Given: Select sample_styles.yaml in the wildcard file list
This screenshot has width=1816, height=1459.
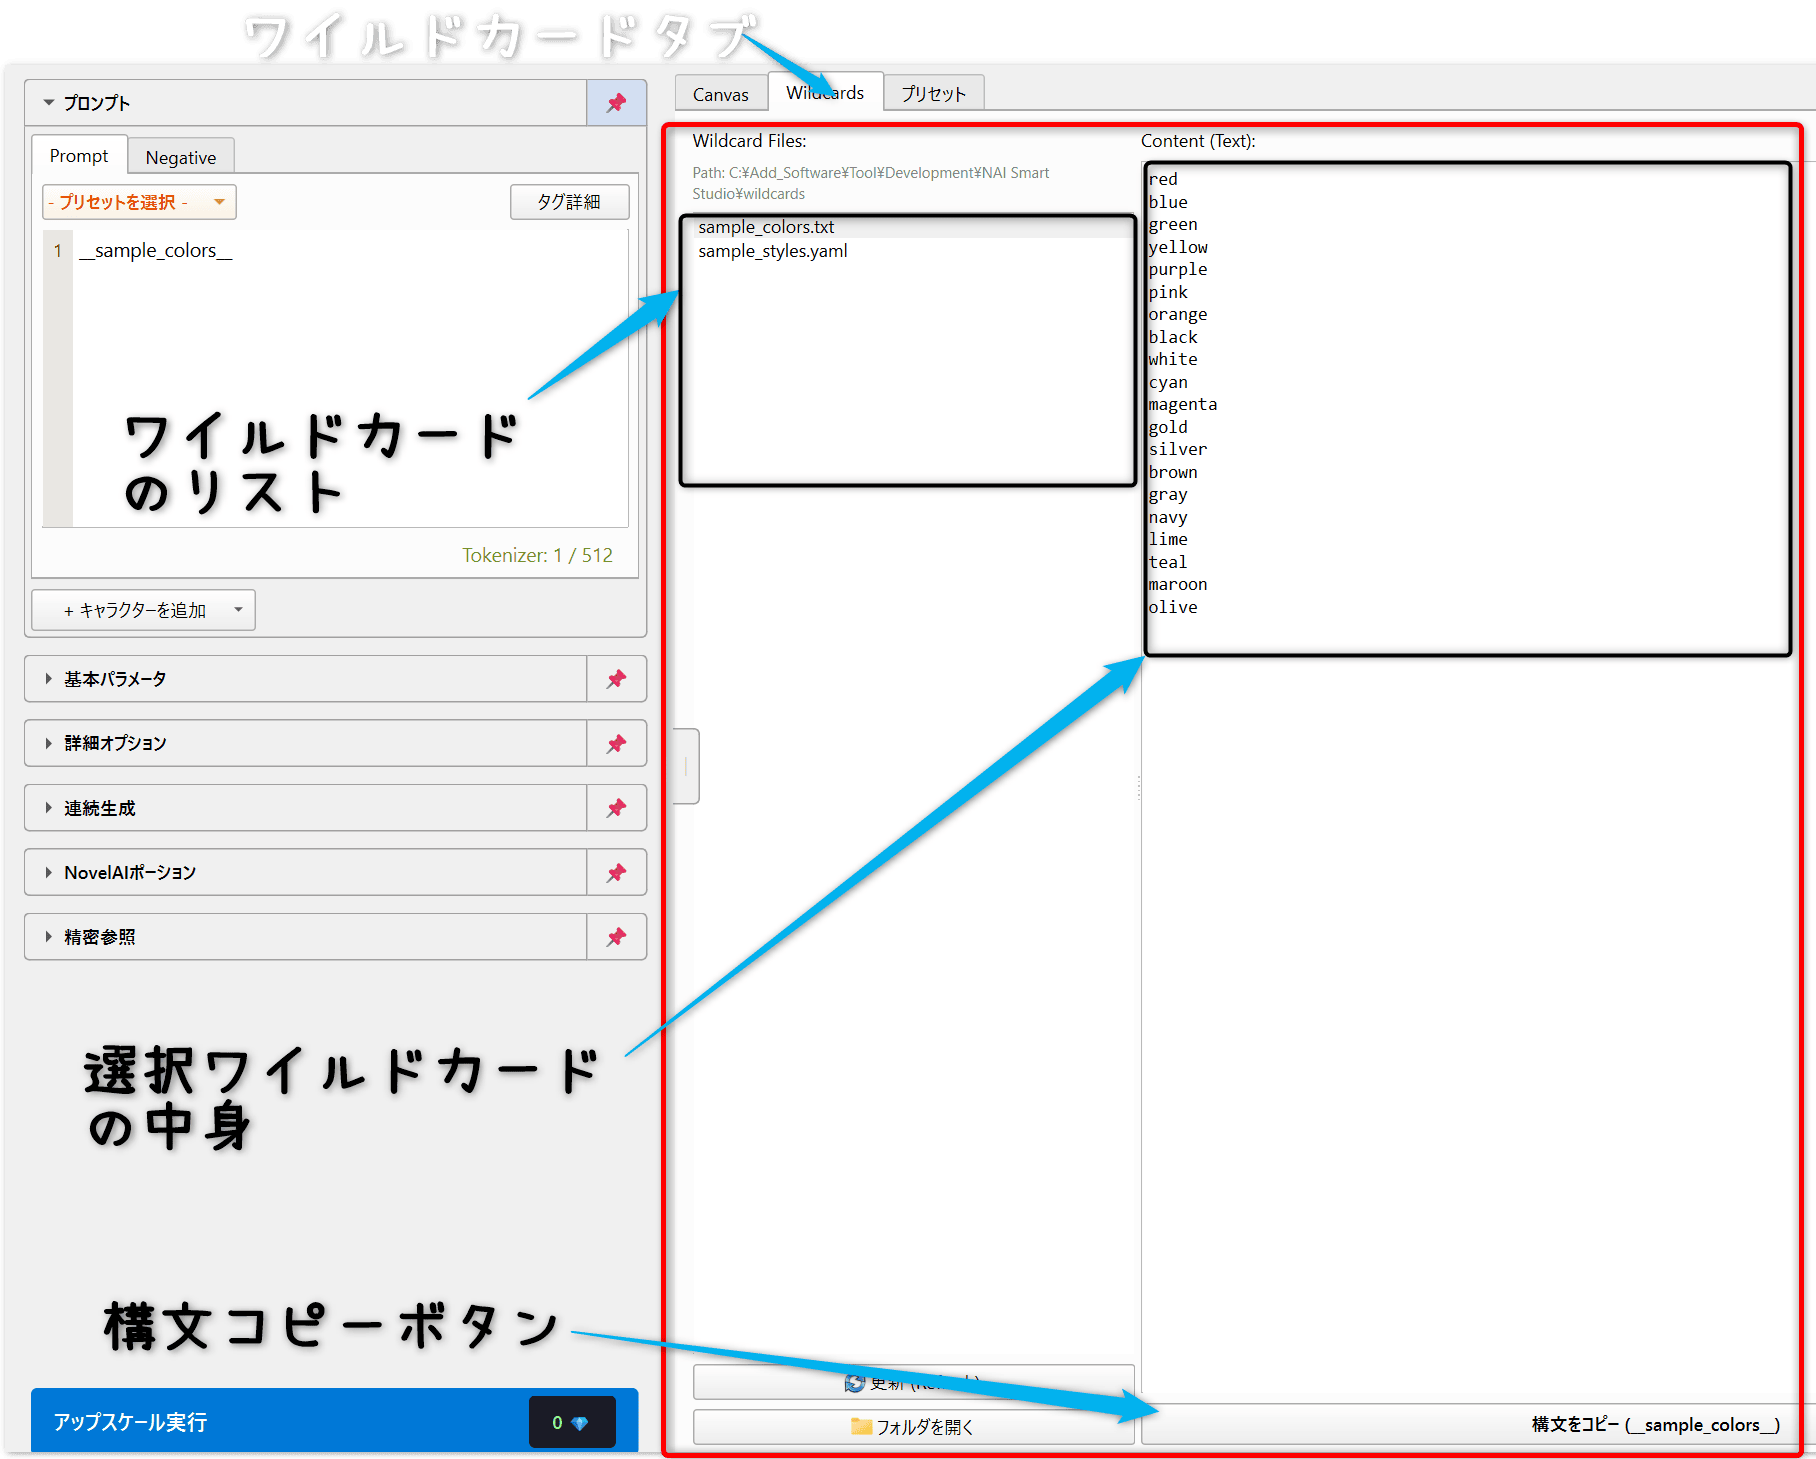Looking at the screenshot, I should coord(772,250).
